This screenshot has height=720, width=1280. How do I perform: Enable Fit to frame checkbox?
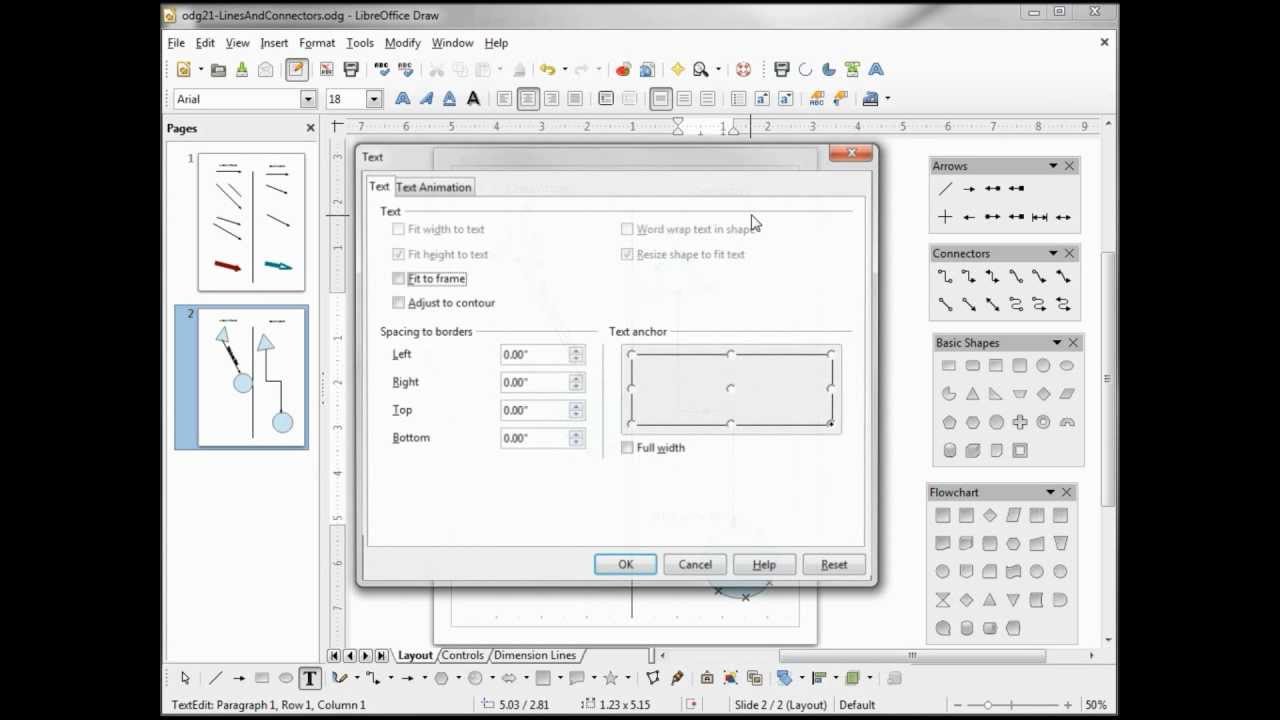click(399, 278)
